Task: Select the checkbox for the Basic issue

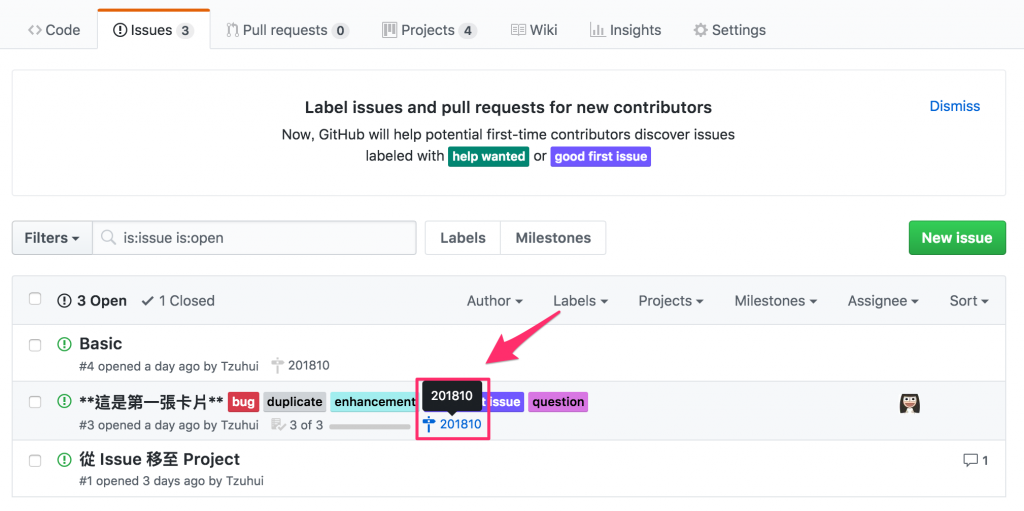Action: pyautogui.click(x=36, y=345)
